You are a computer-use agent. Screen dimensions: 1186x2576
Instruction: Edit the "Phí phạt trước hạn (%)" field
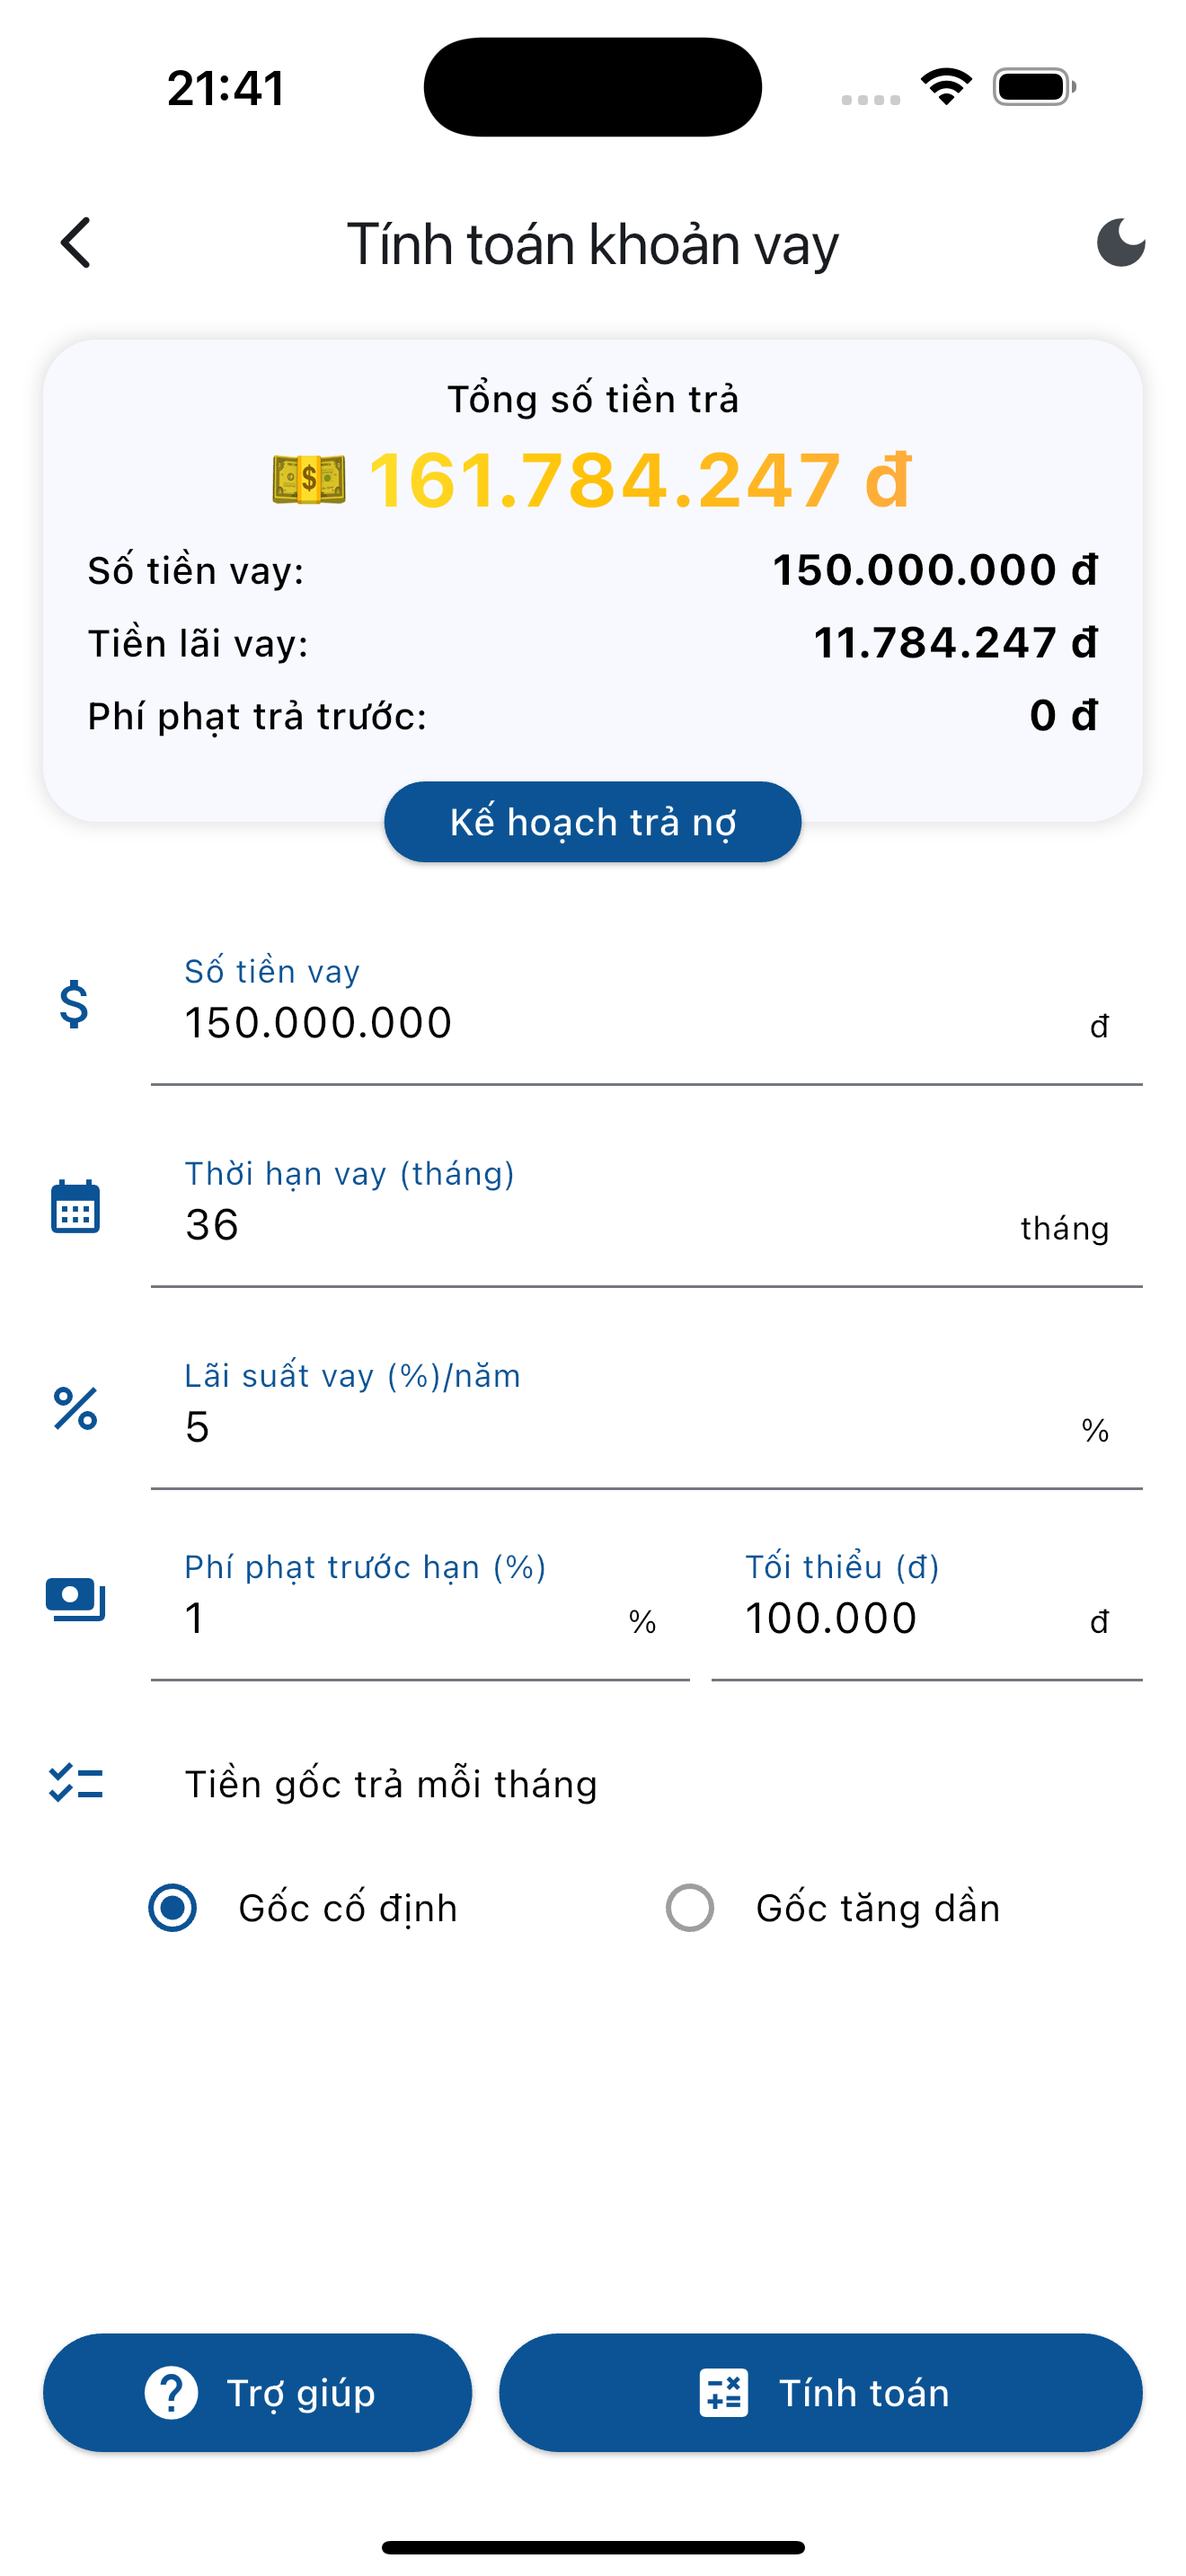(x=400, y=1619)
